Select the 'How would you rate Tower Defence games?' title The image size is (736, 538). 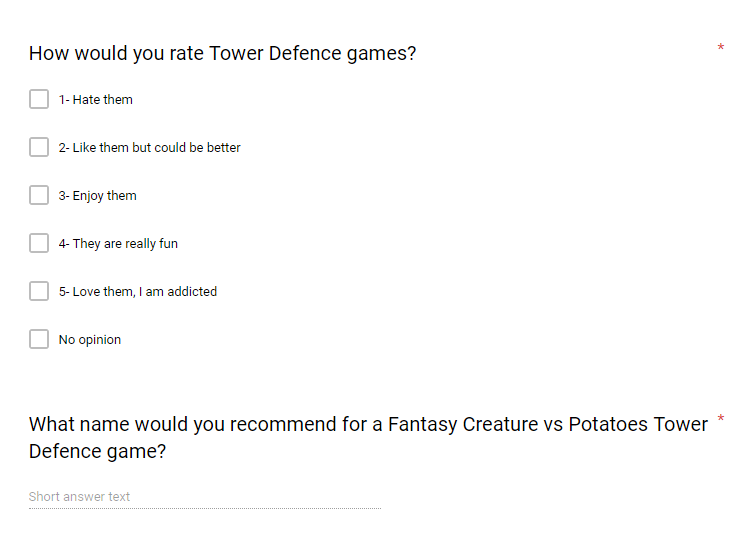pyautogui.click(x=222, y=54)
